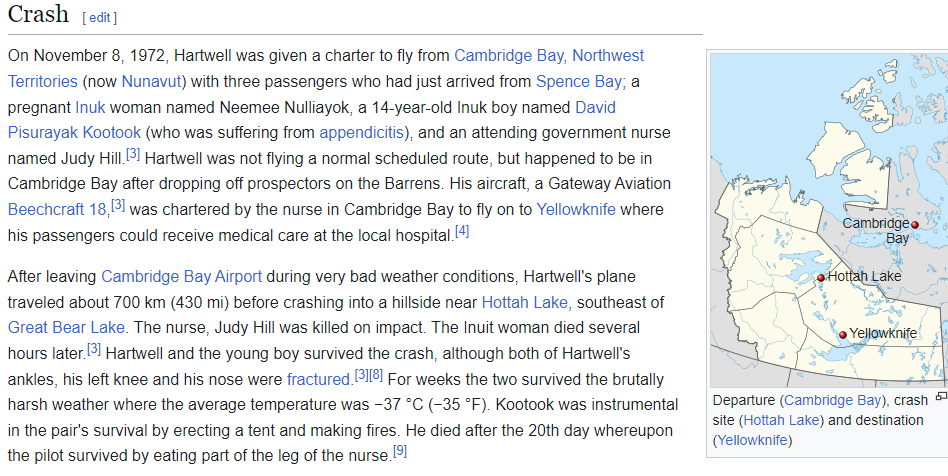The height and width of the screenshot is (476, 948).
Task: Open the edit link beside Crash heading
Action: 100,18
